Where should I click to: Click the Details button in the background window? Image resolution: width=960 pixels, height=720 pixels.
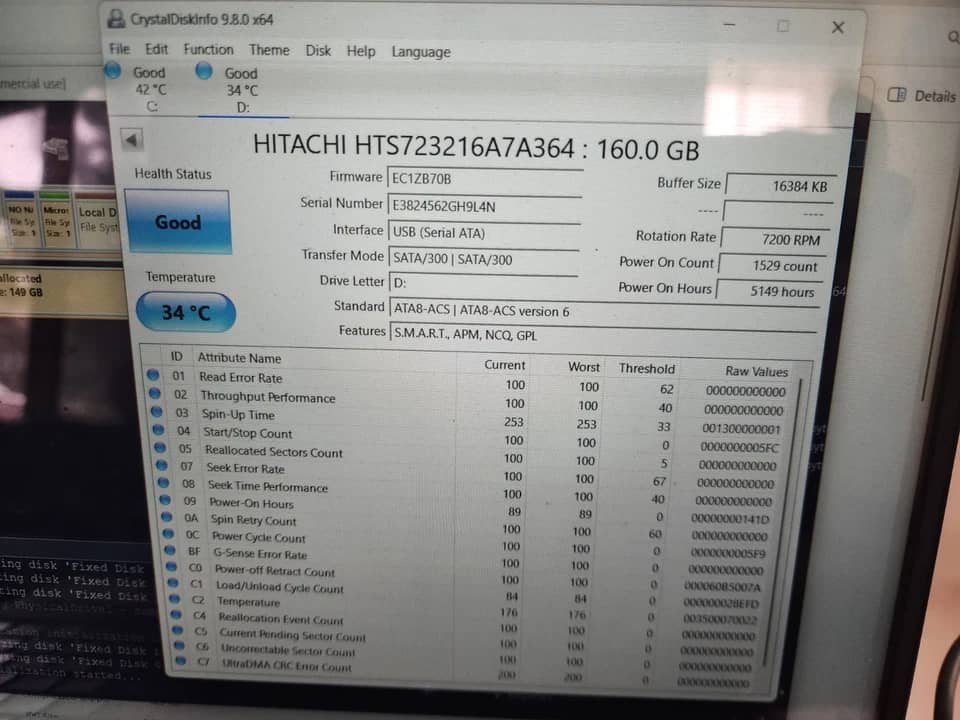tap(922, 96)
